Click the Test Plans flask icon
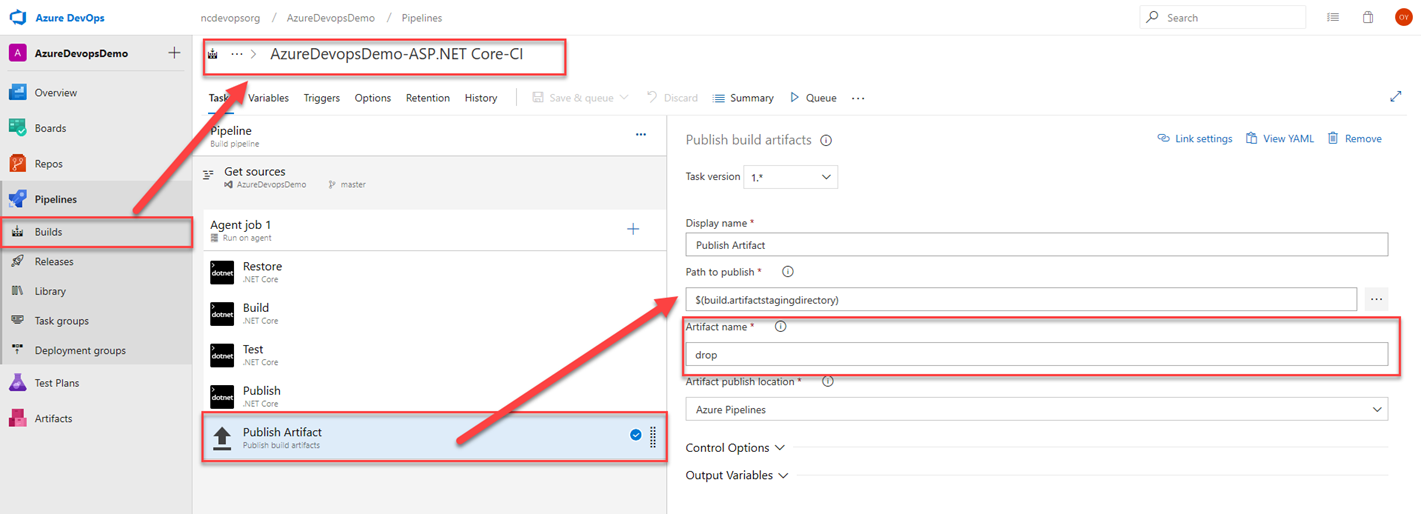The height and width of the screenshot is (514, 1421). click(17, 383)
